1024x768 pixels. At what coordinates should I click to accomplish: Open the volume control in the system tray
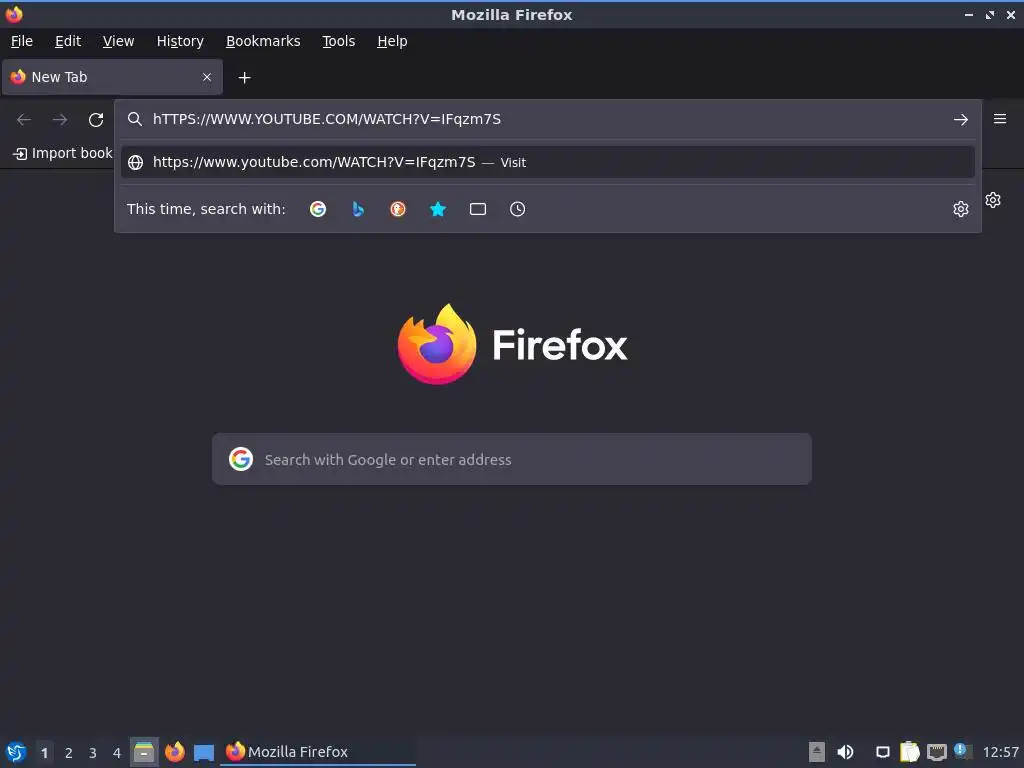pos(845,752)
